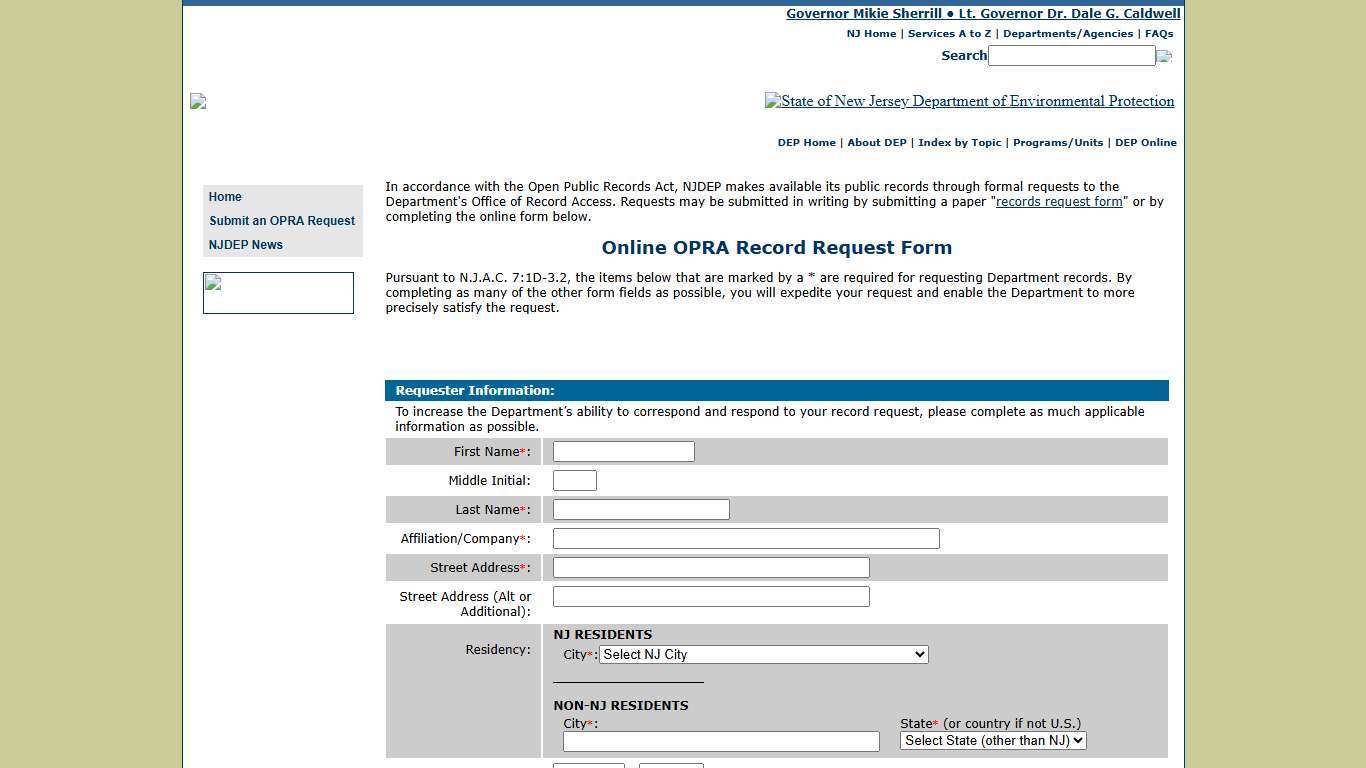Screen dimensions: 1366x768
Task: Open the FAQs link
Action: (1158, 33)
